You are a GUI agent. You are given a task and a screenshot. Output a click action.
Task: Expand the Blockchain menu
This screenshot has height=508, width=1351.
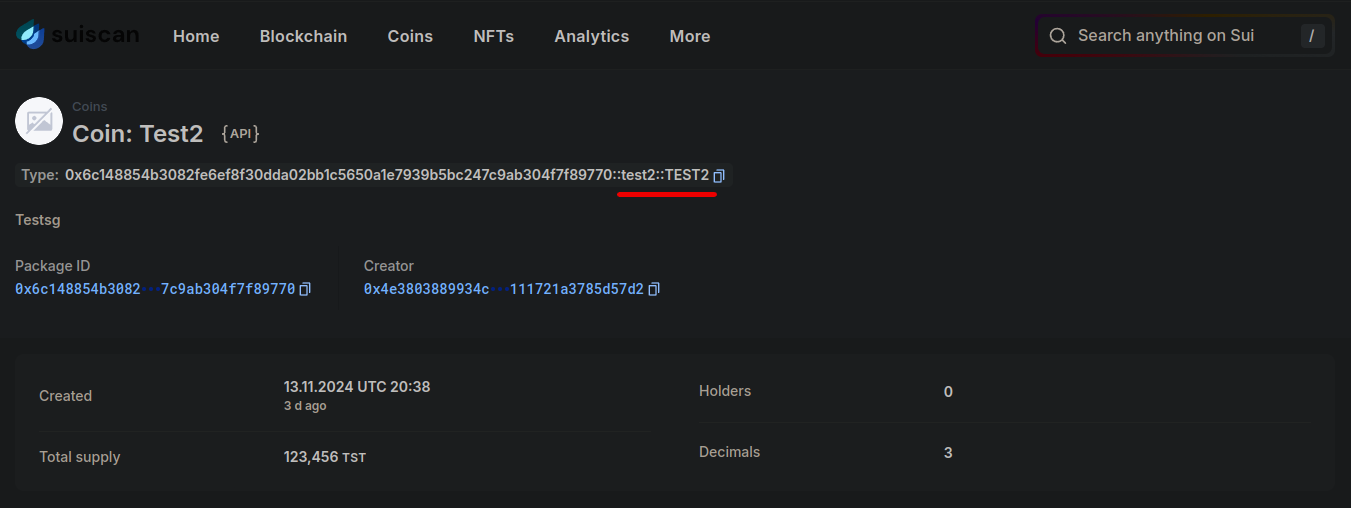pyautogui.click(x=303, y=36)
